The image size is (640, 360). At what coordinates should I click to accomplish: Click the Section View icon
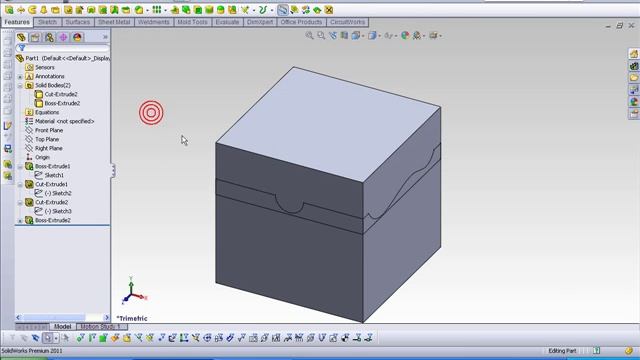(x=344, y=36)
